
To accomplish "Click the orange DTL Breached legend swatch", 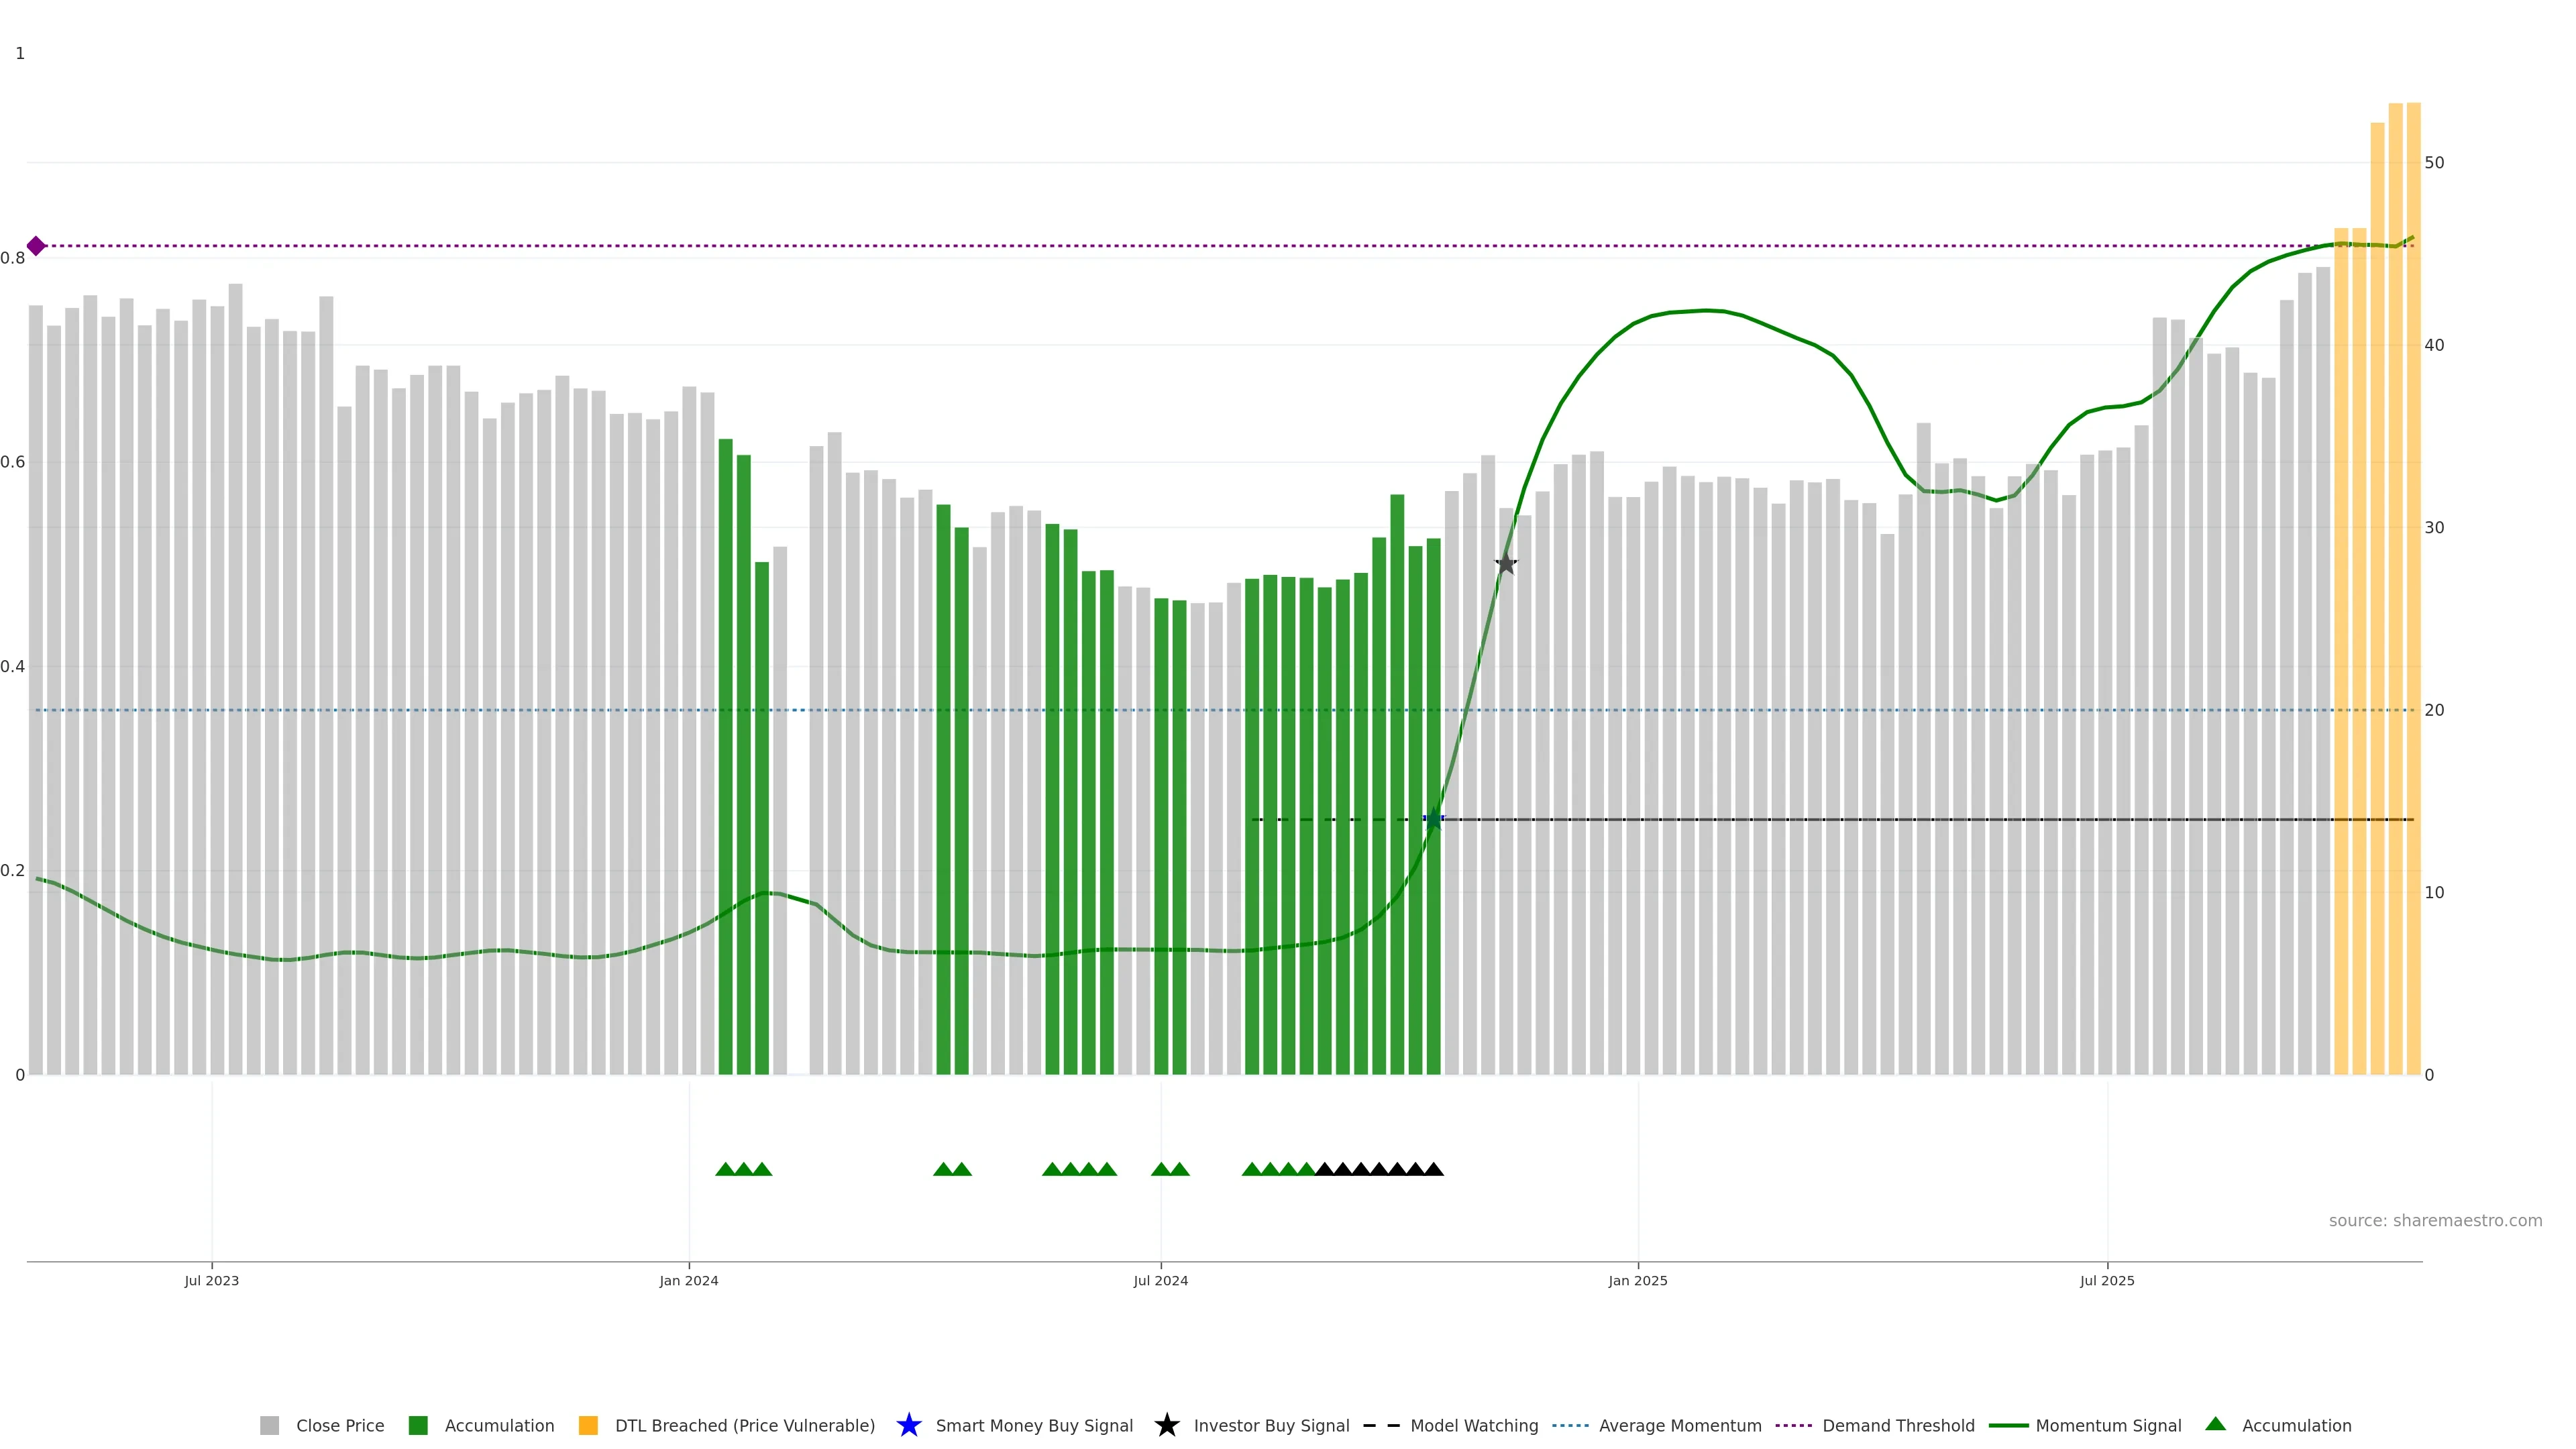I will [x=588, y=1426].
